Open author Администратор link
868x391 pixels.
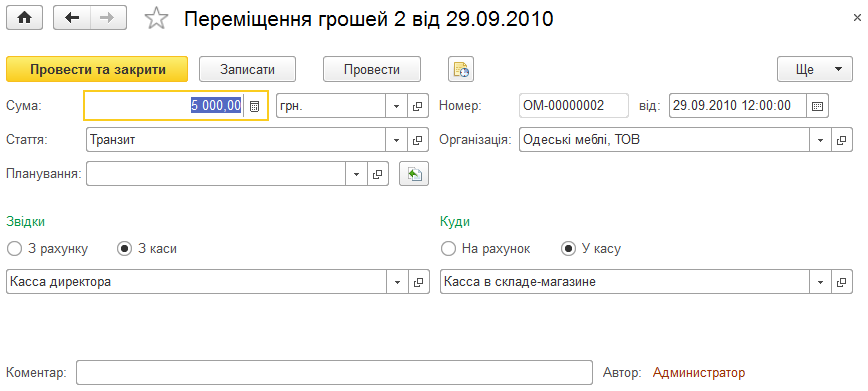click(699, 373)
